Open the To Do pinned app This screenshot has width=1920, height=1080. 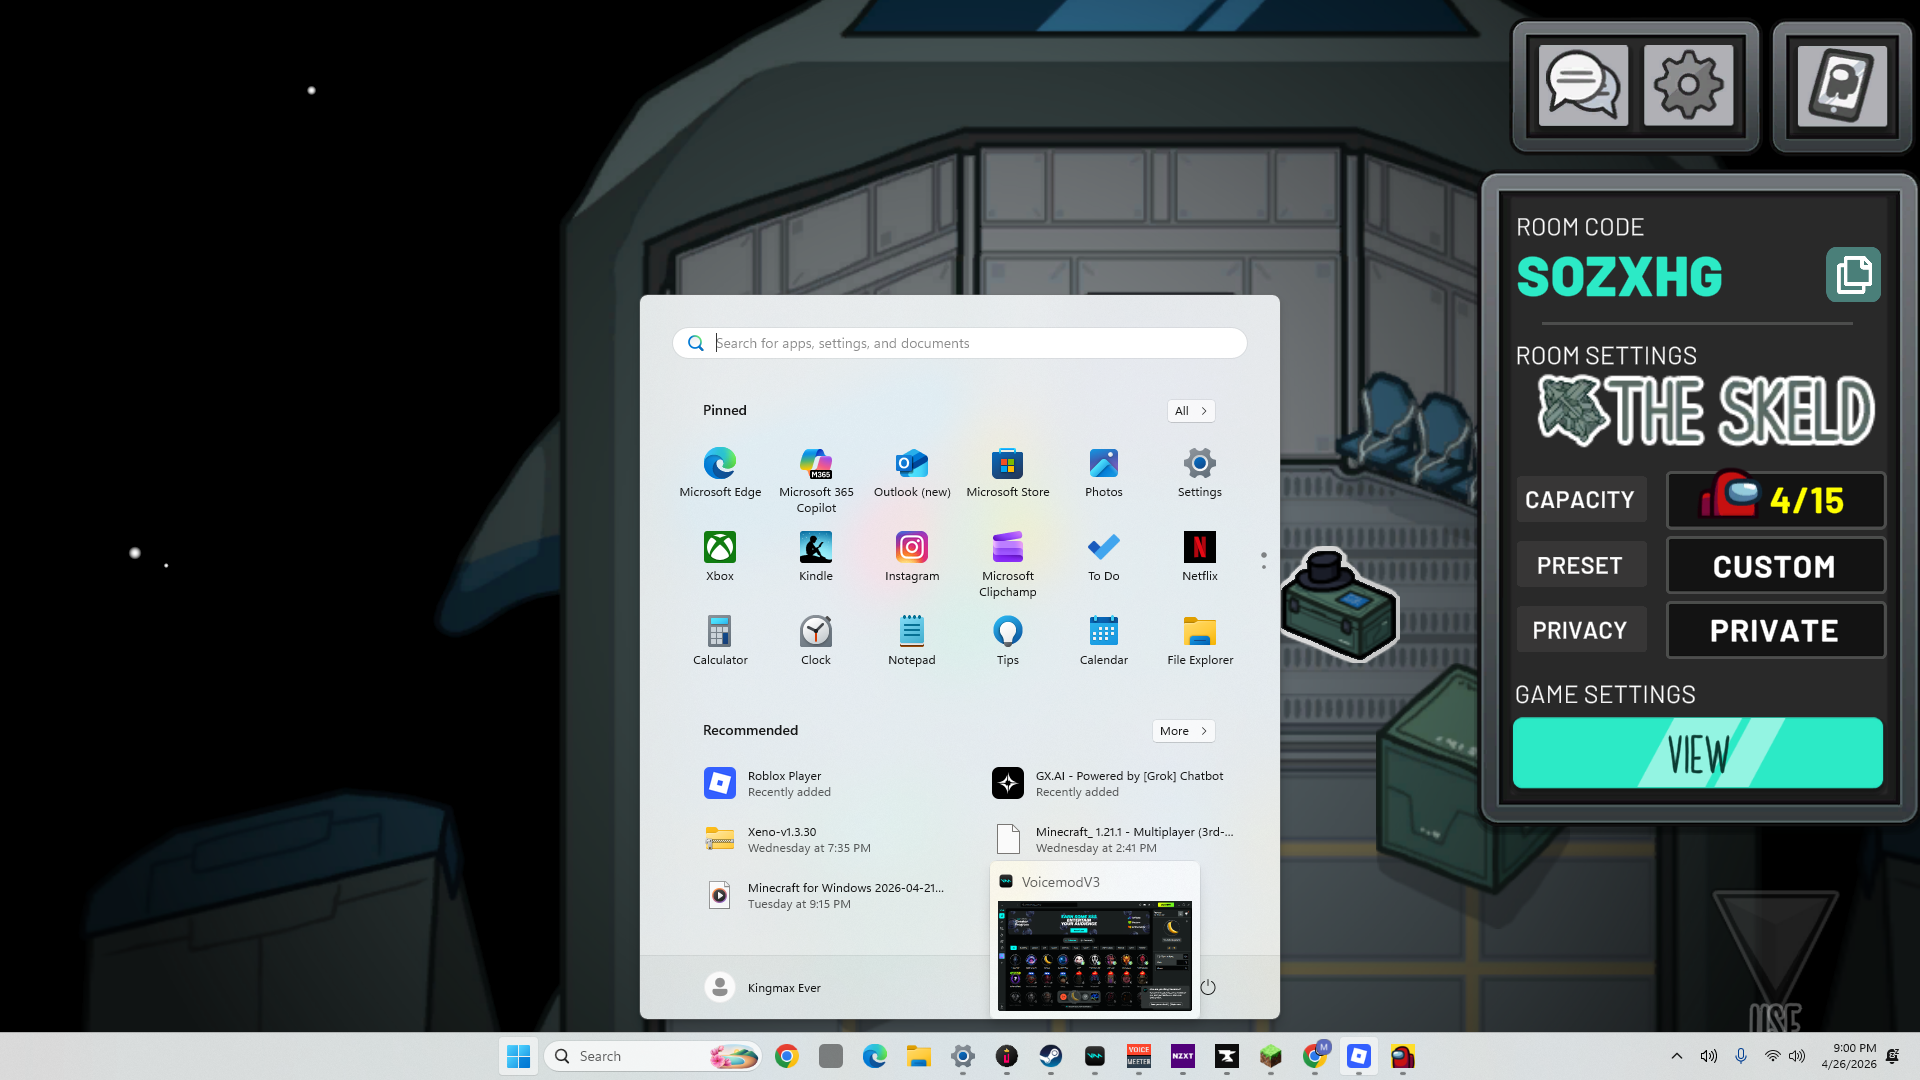coord(1104,557)
